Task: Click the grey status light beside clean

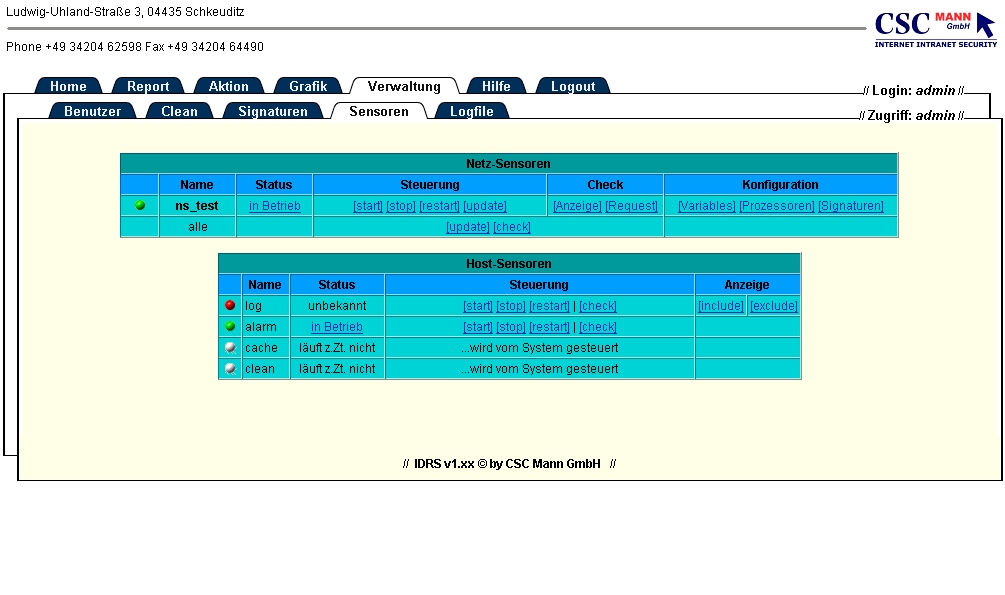Action: pos(230,369)
